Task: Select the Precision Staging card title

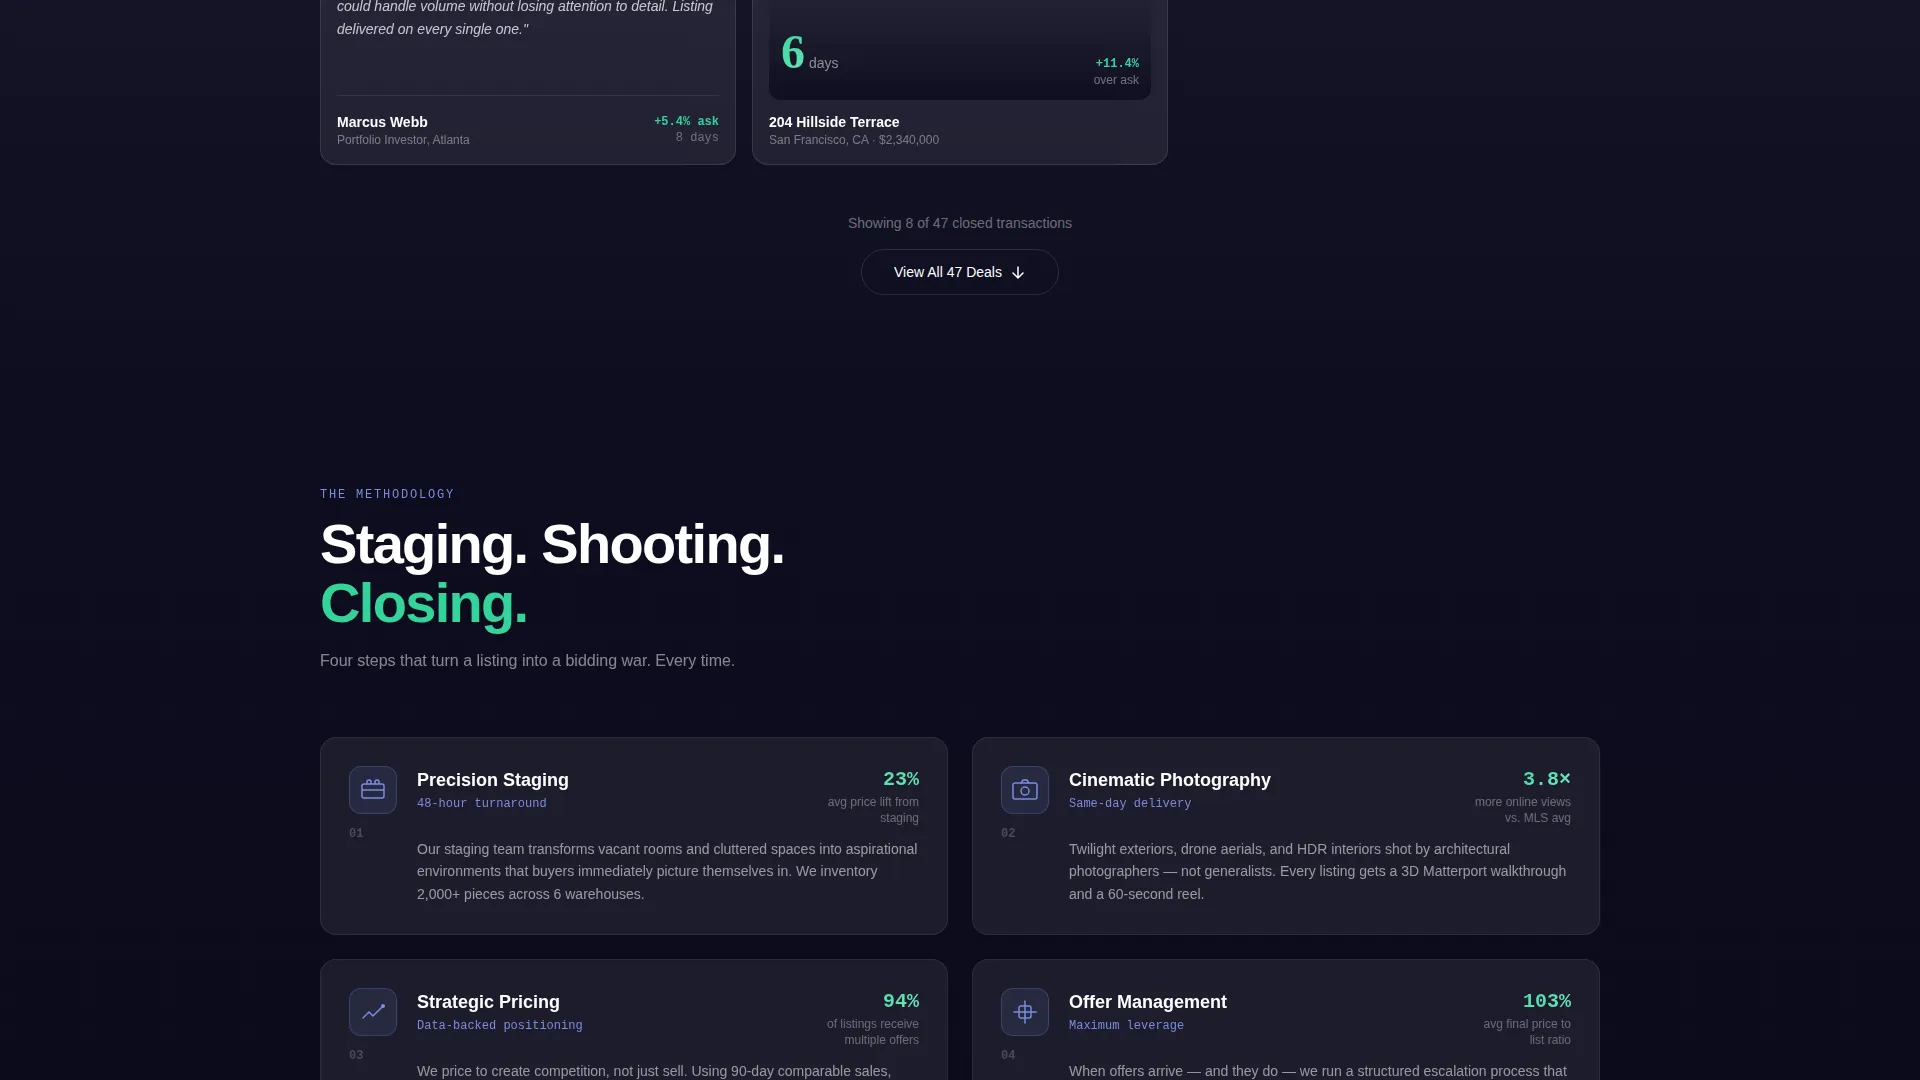Action: tap(493, 780)
